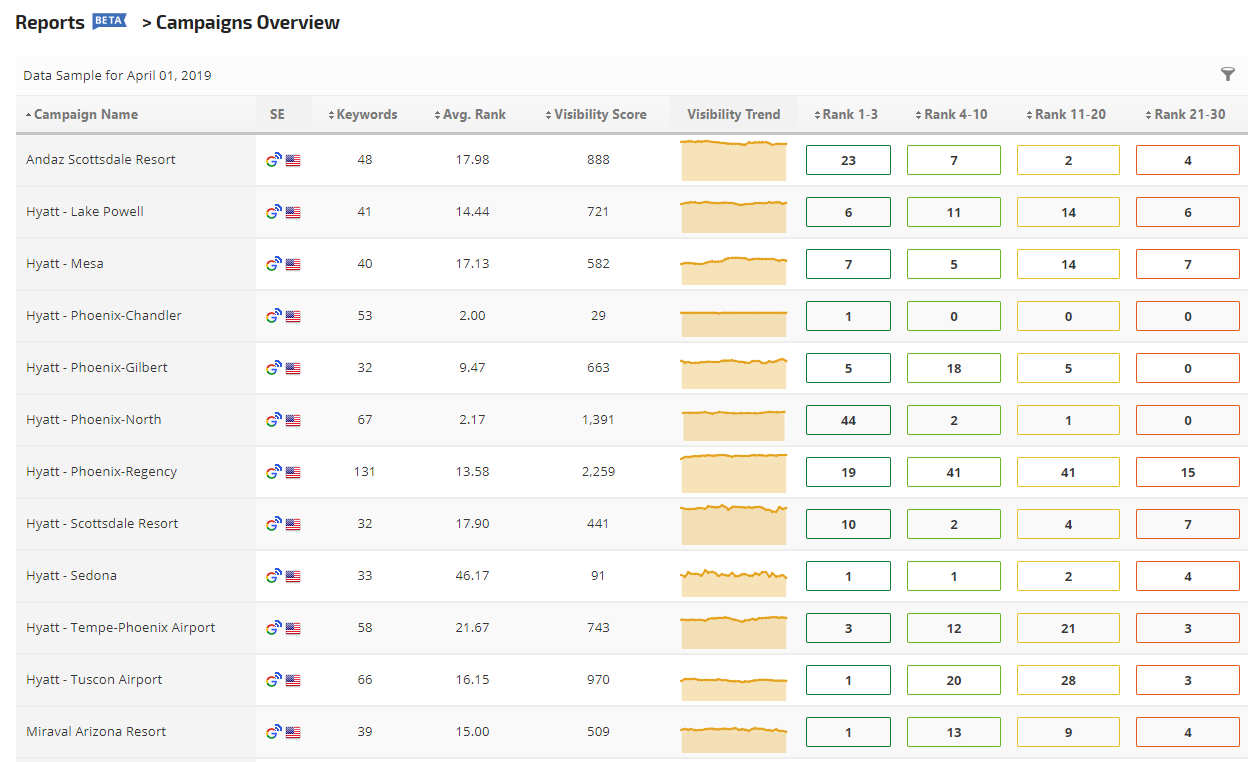Image resolution: width=1252 pixels, height=762 pixels.
Task: Click Reports breadcrumb title
Action: click(50, 22)
